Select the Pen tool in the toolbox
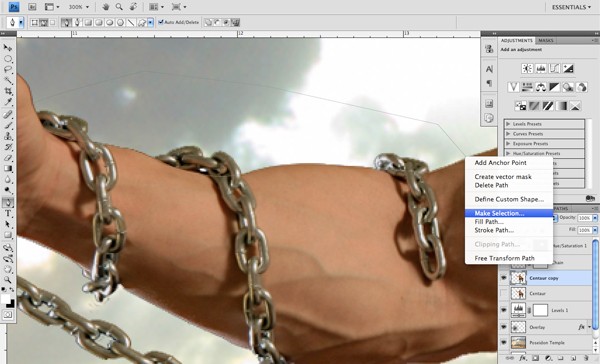Image resolution: width=600 pixels, height=364 pixels. 8,202
